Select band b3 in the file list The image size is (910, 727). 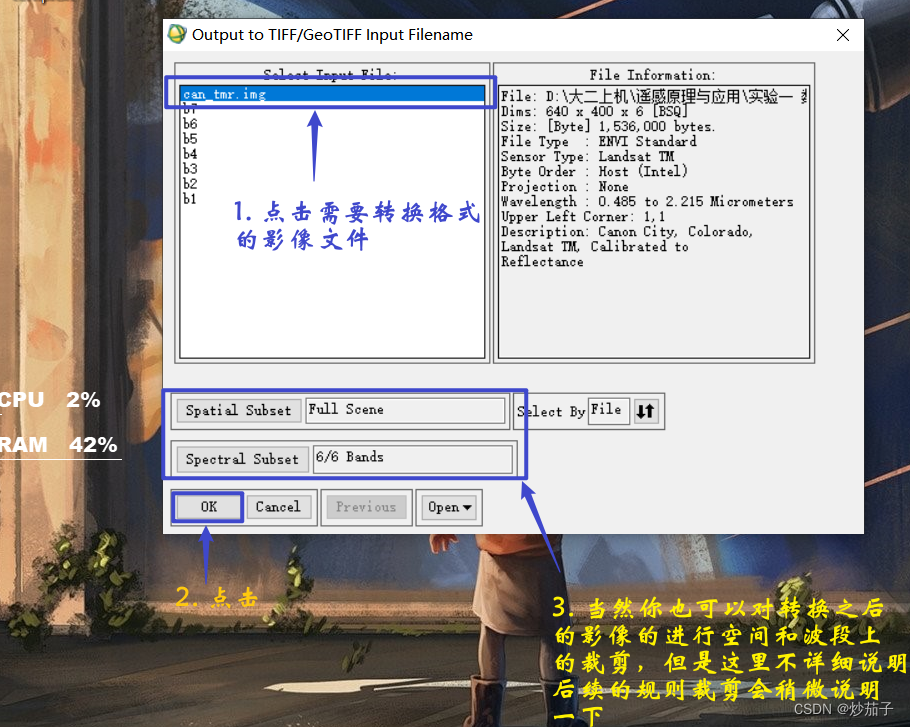[x=190, y=169]
